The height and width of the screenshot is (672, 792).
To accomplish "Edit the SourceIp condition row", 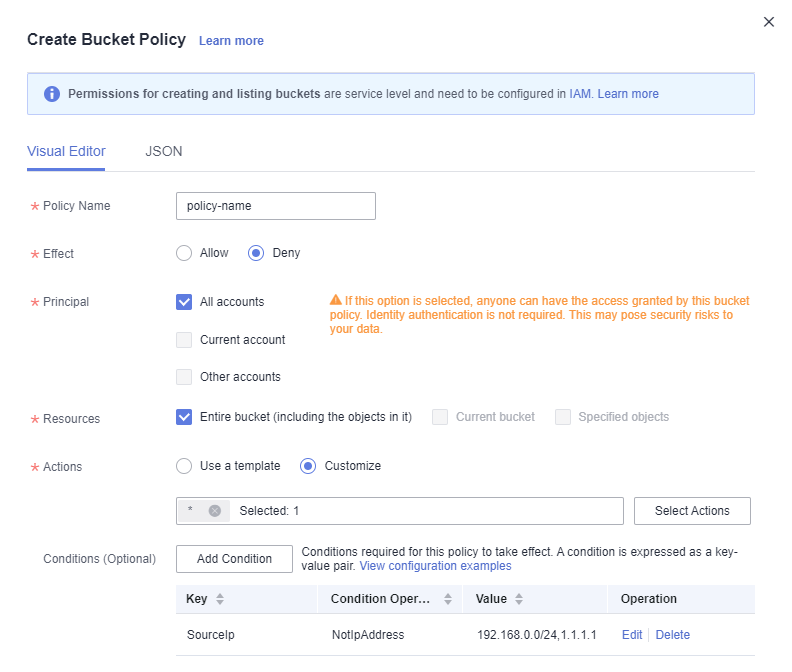I will tap(632, 635).
